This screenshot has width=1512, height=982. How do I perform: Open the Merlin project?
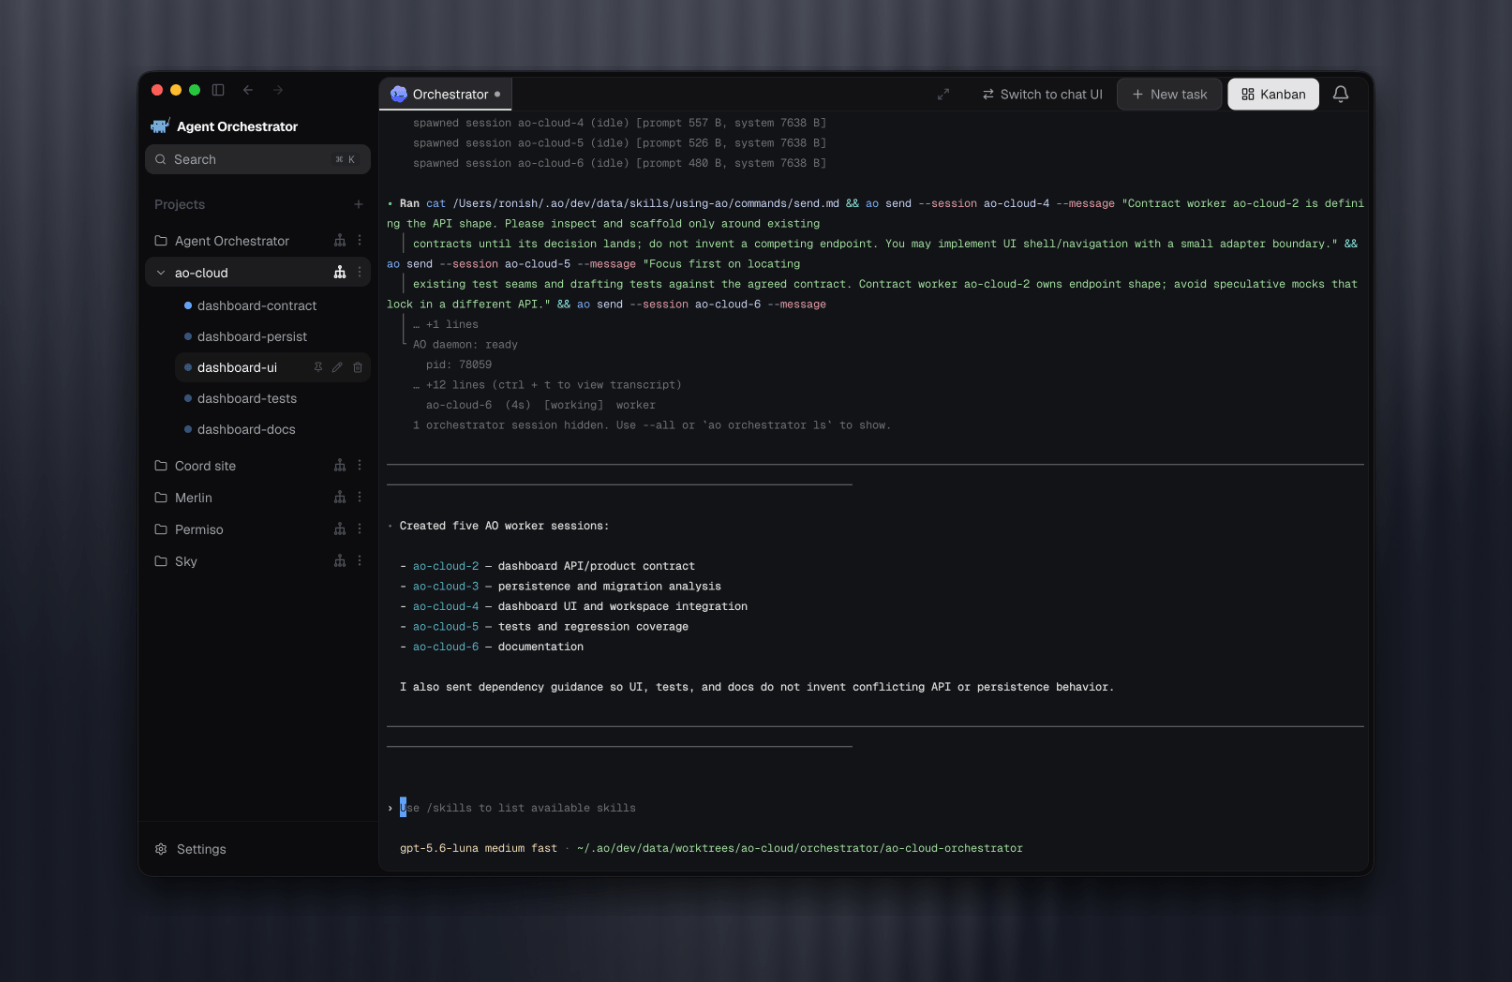193,498
